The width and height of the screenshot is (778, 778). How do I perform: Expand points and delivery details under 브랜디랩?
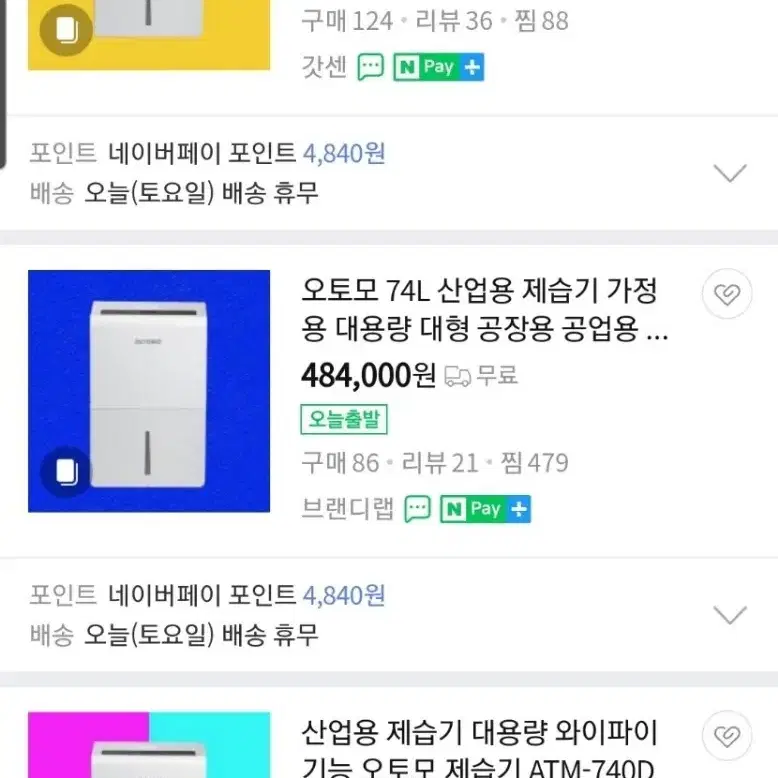[x=729, y=615]
